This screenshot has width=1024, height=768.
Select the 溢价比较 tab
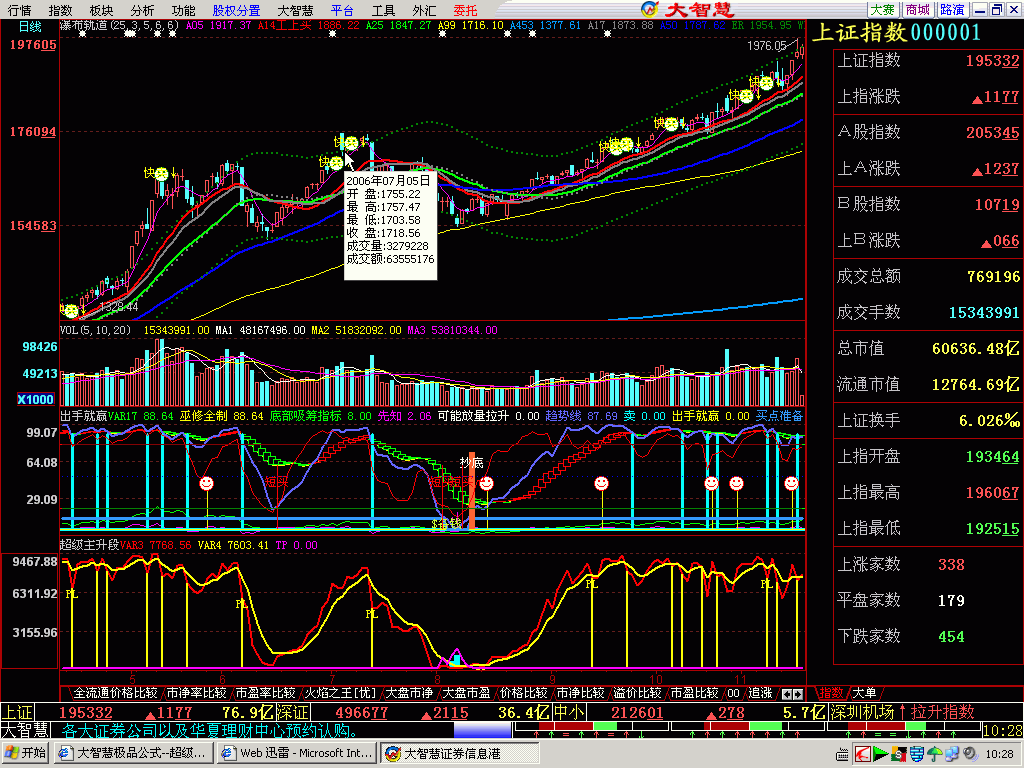pos(637,693)
